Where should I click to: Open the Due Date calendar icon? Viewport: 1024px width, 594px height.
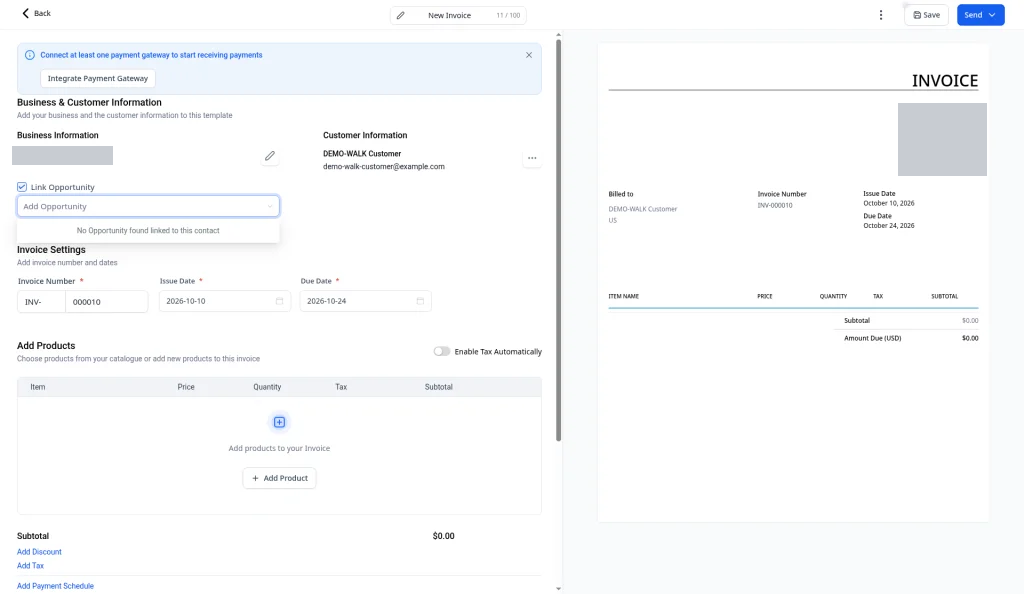point(421,301)
